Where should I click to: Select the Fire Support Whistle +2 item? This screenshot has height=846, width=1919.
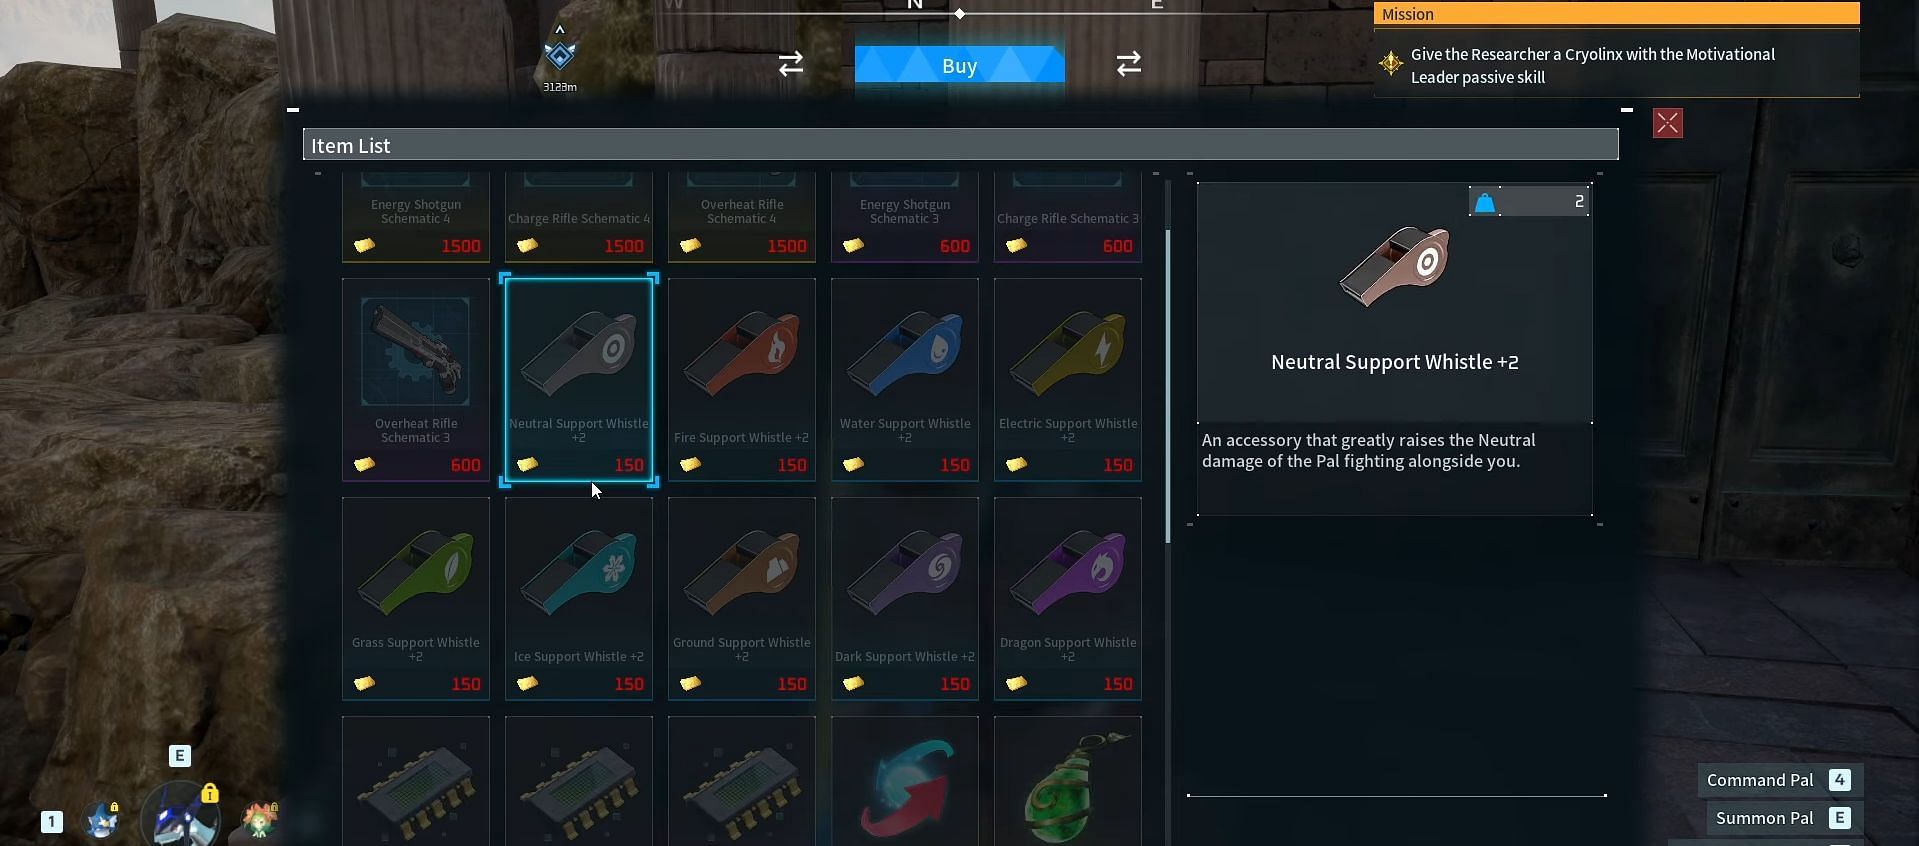(x=742, y=380)
